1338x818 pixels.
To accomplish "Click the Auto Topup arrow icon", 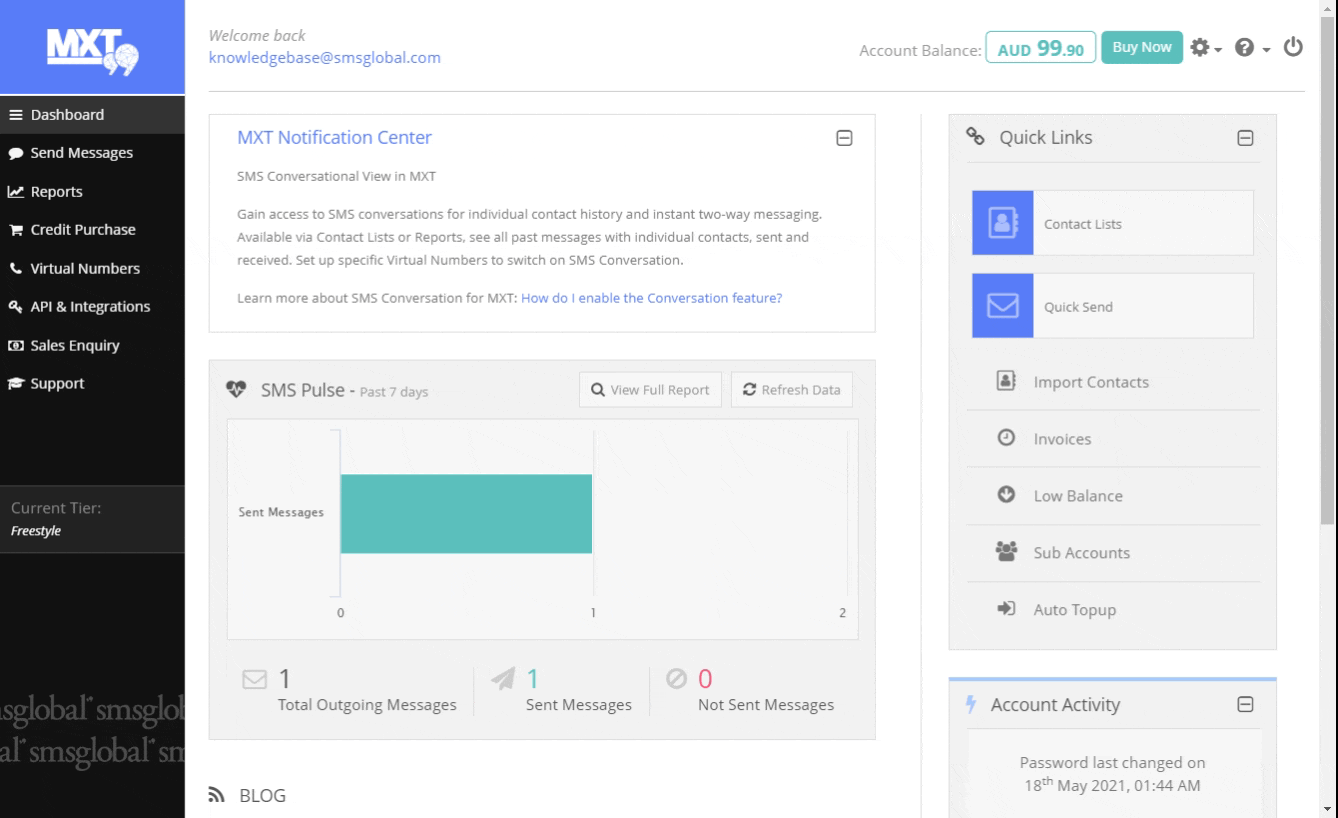I will (1007, 609).
